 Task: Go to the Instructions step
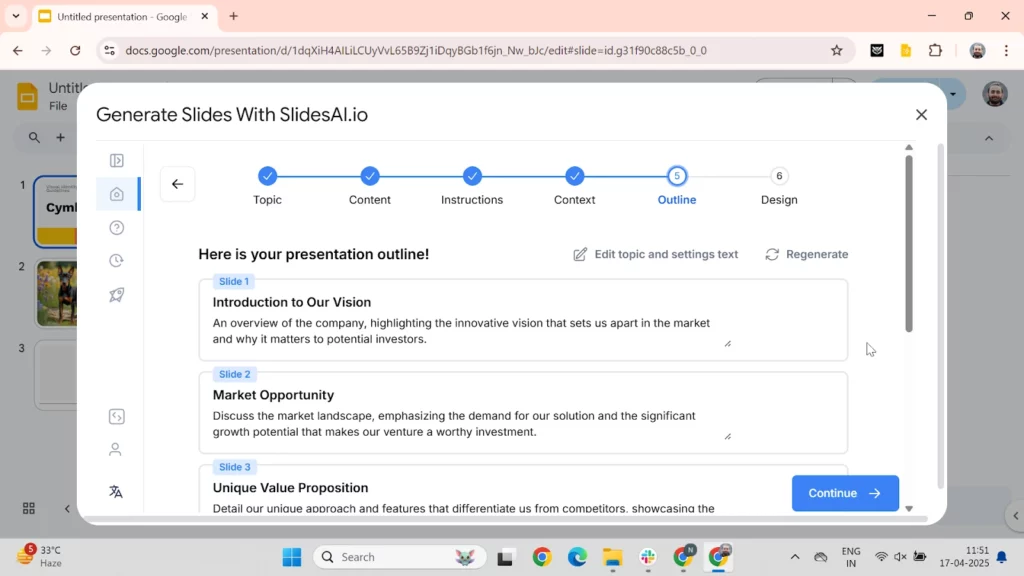point(472,177)
